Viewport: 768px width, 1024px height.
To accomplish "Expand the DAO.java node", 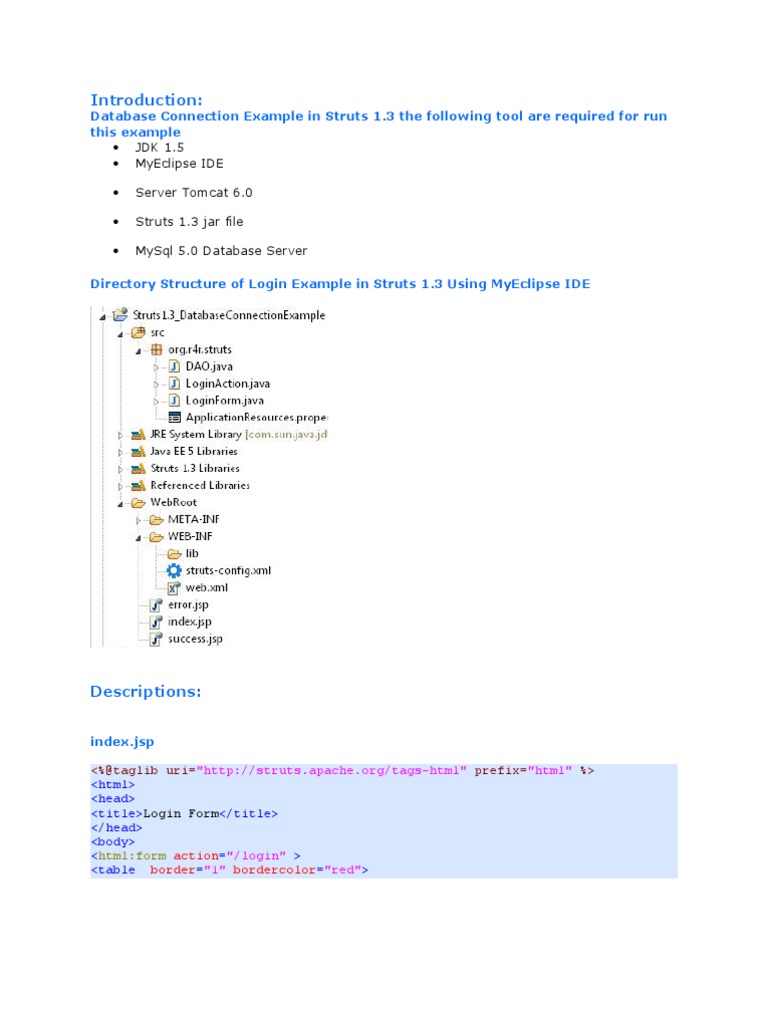I will (156, 367).
